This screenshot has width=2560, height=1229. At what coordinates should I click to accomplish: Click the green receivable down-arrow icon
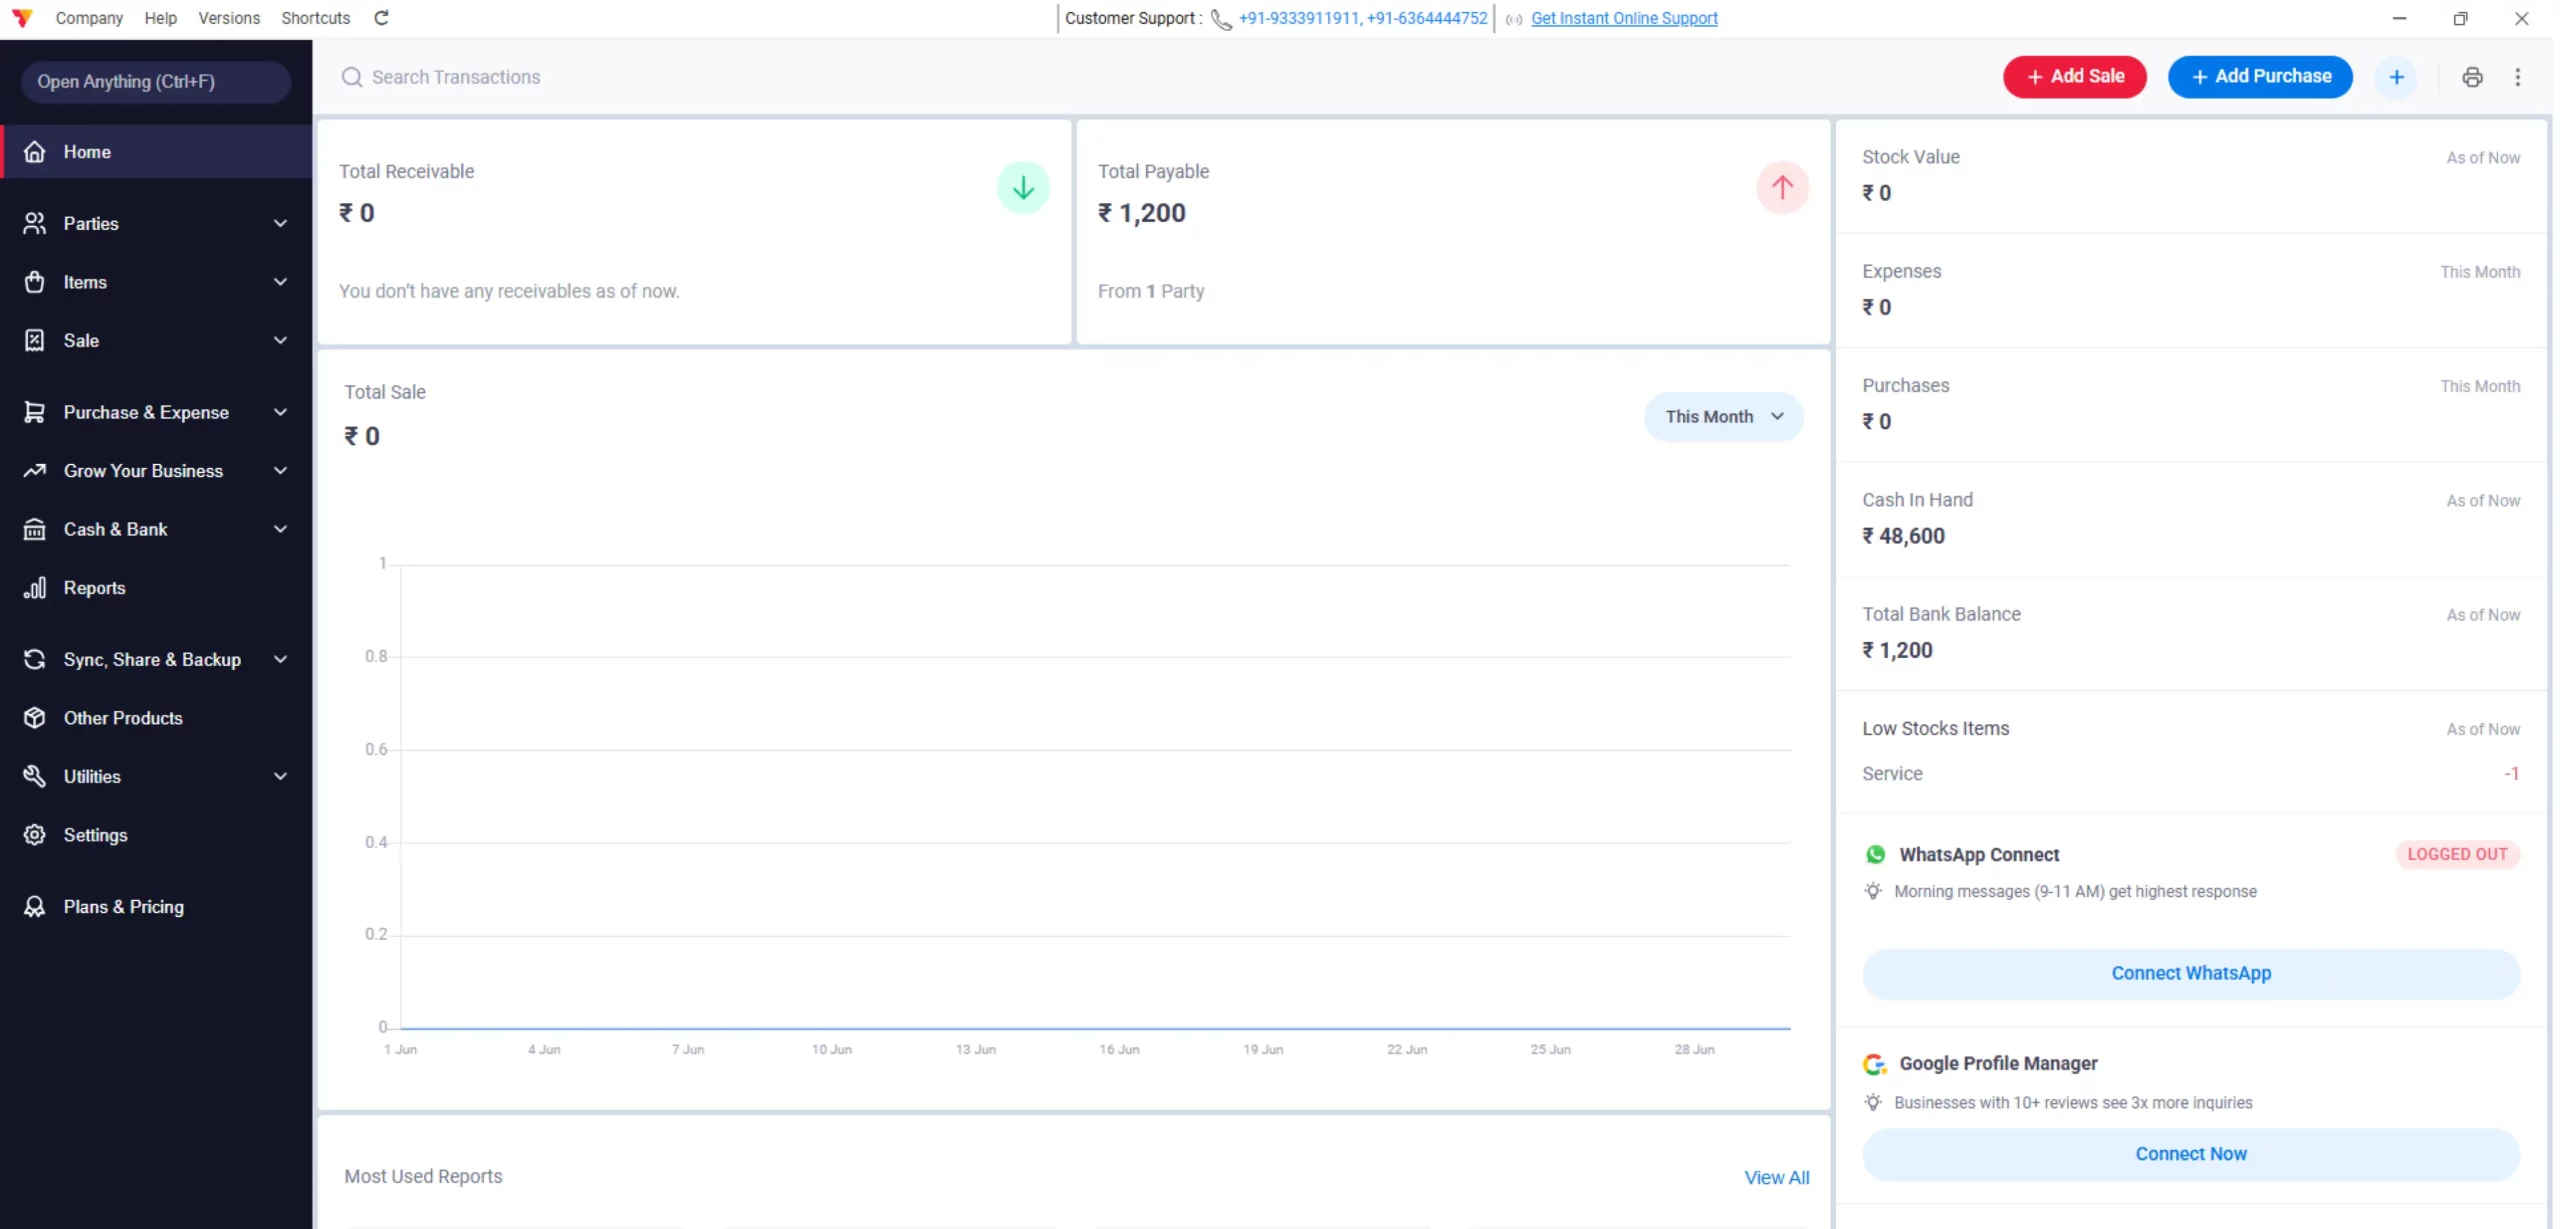(1023, 187)
